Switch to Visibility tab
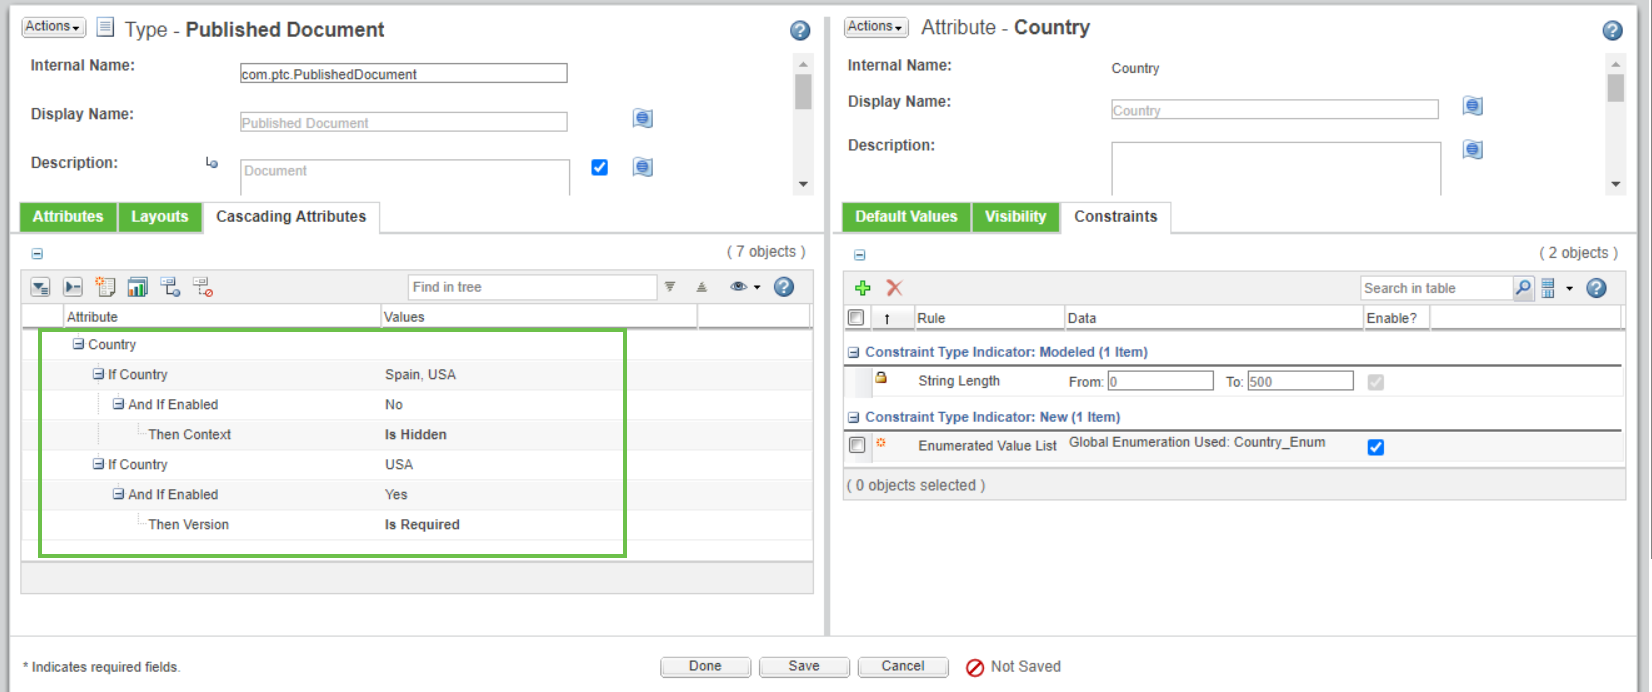 (x=1015, y=217)
